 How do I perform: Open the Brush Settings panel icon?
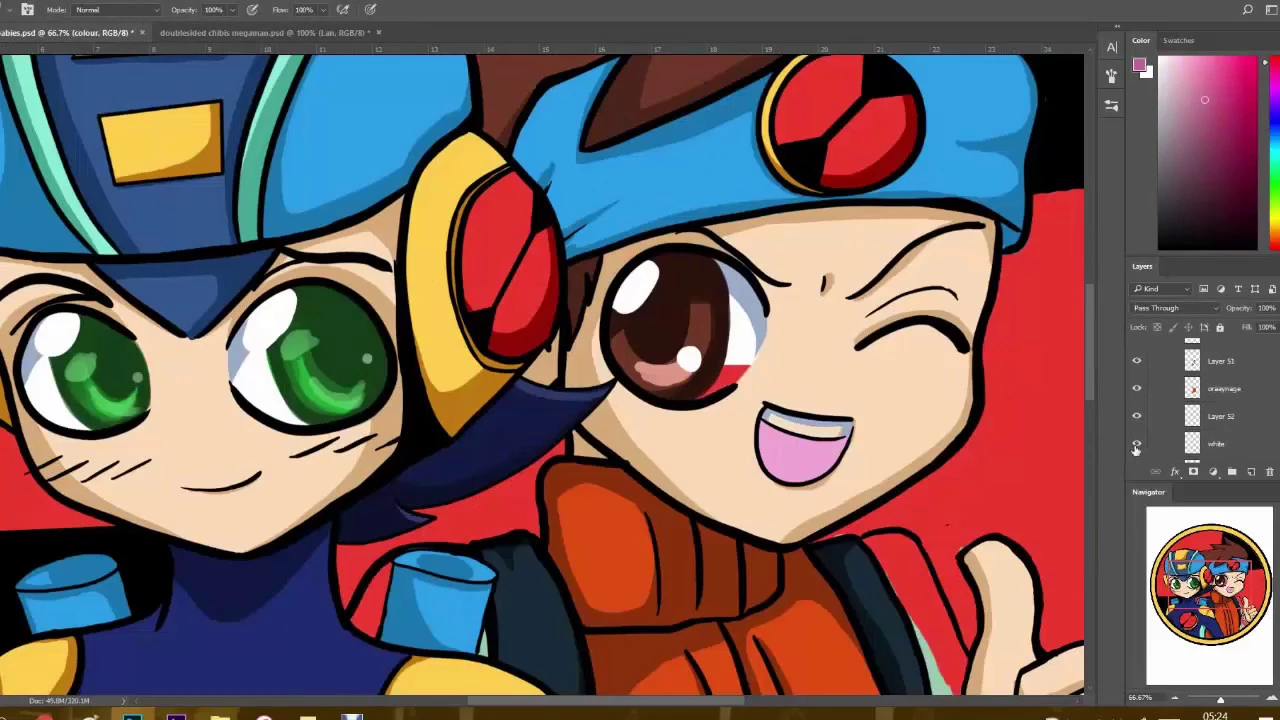point(1112,105)
